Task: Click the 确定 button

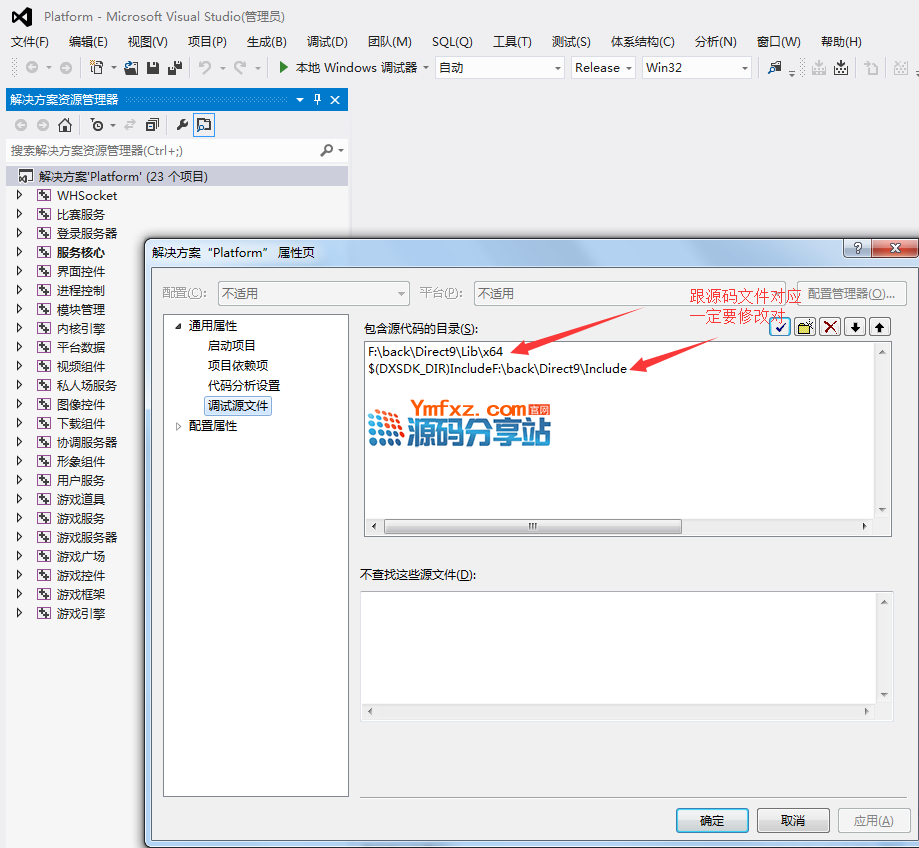Action: pyautogui.click(x=712, y=820)
